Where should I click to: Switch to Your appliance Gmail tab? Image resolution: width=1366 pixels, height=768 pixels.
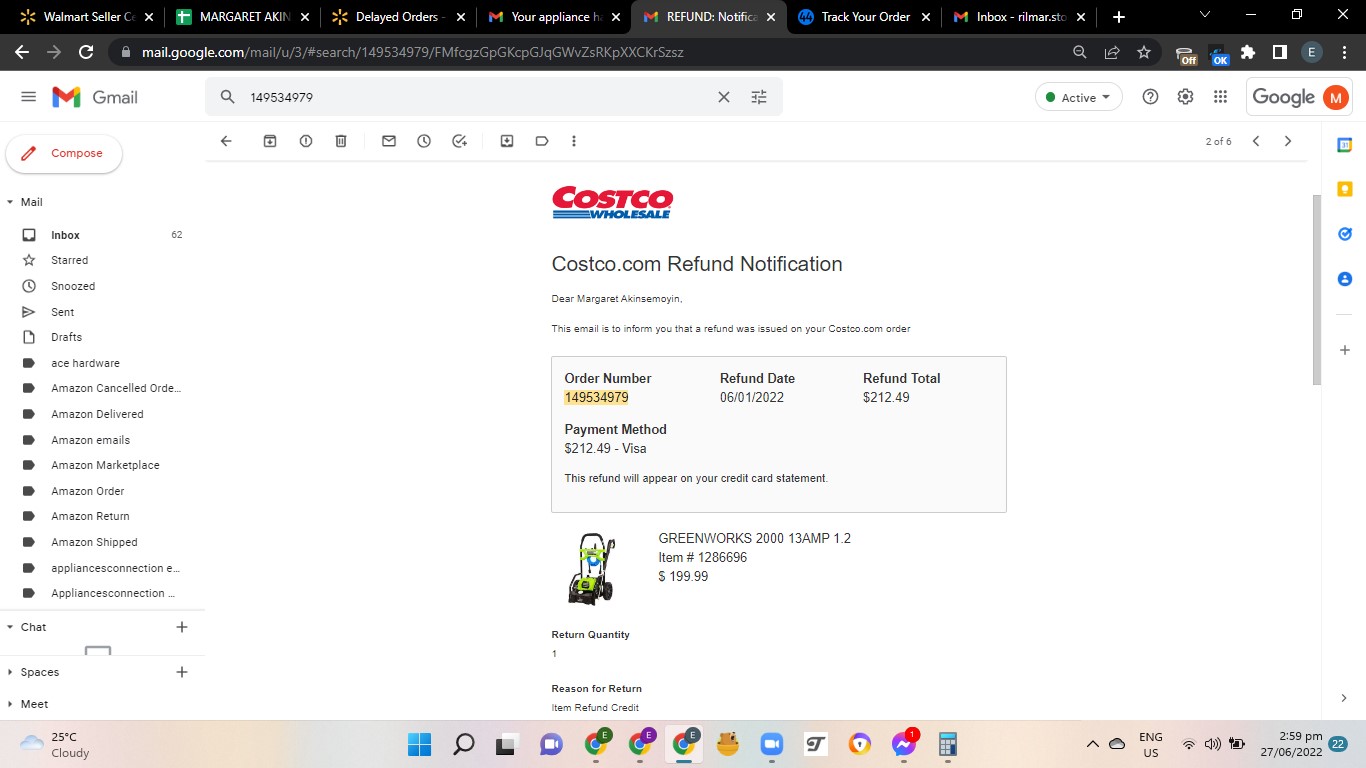pyautogui.click(x=553, y=17)
